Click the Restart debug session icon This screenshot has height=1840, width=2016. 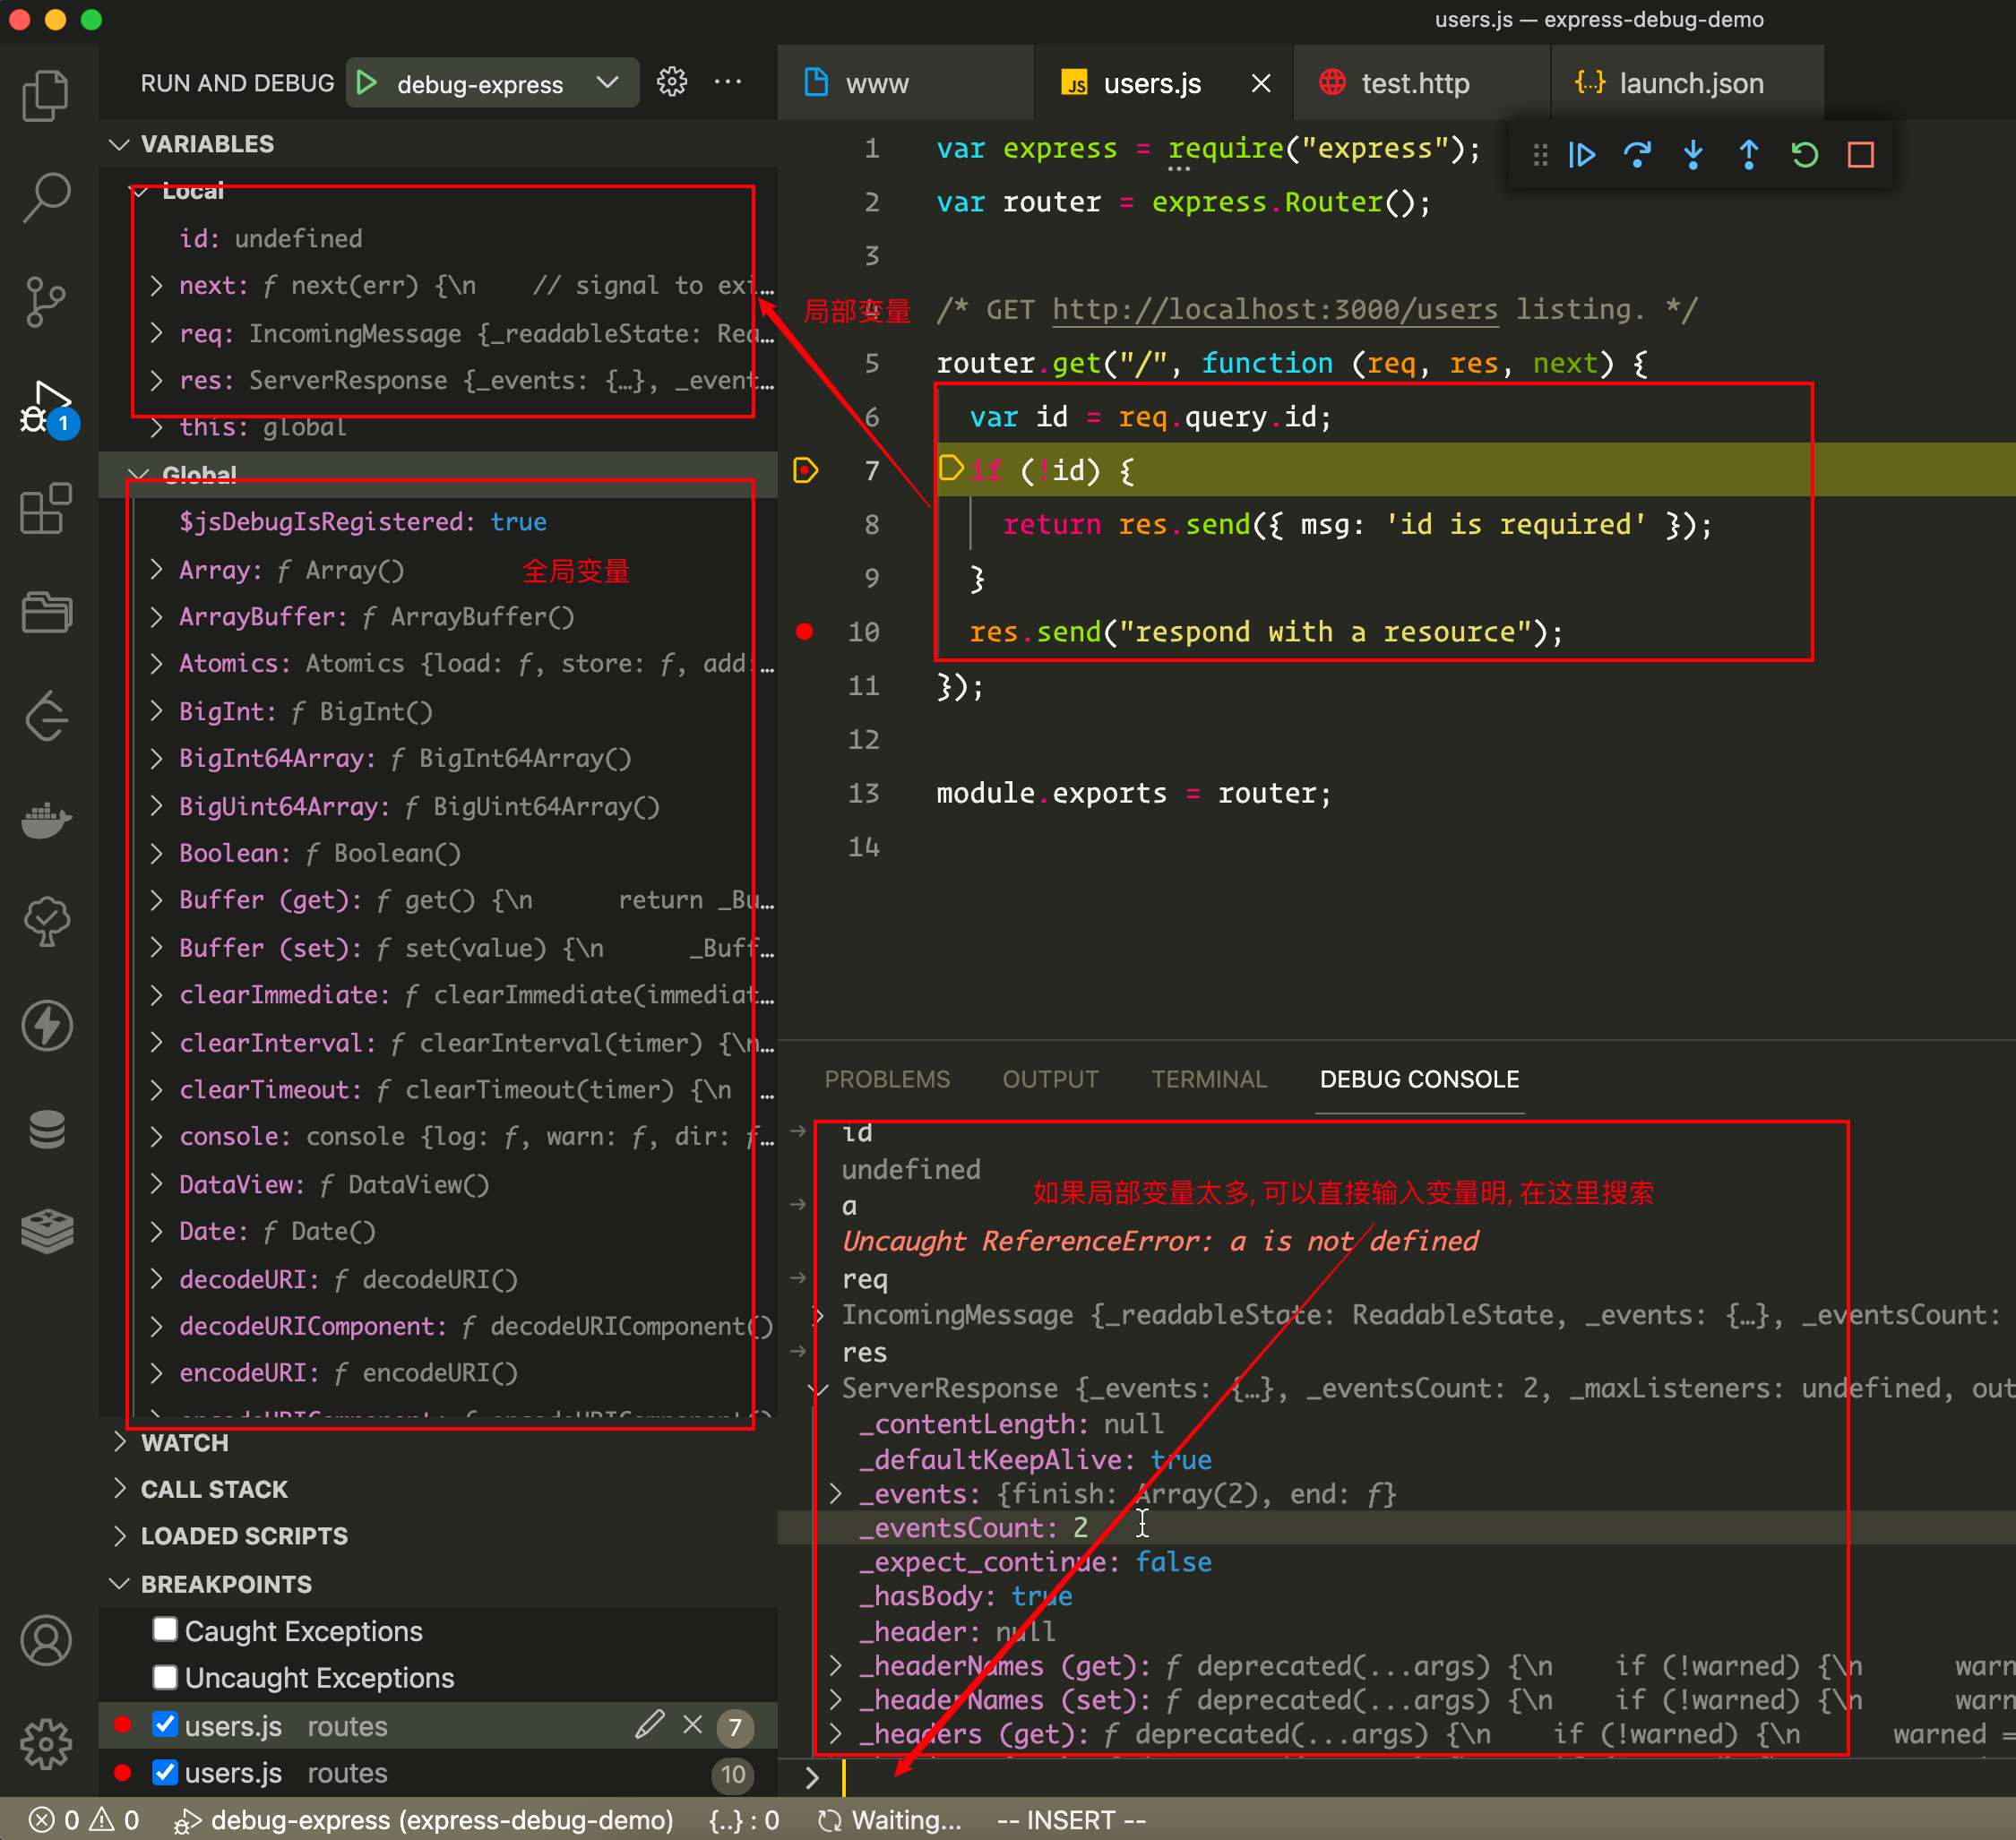[1805, 155]
